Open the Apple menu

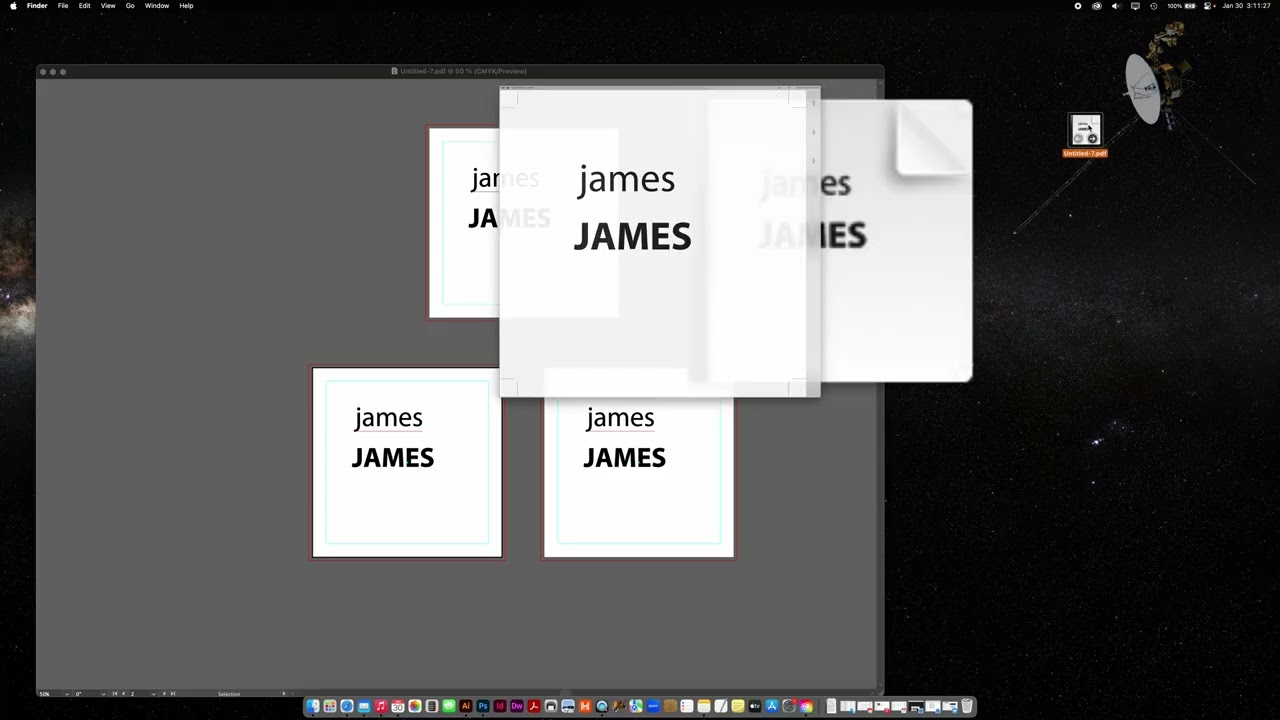[13, 6]
